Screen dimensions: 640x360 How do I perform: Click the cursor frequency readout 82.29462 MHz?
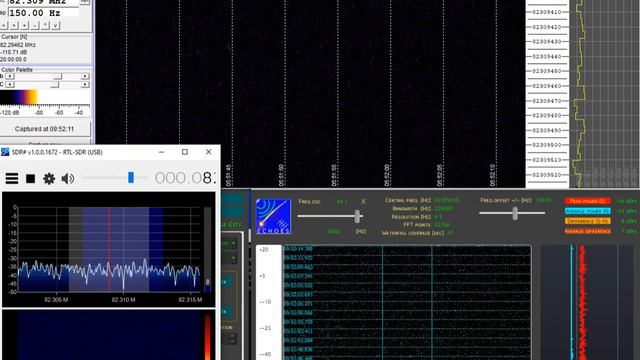(18, 45)
